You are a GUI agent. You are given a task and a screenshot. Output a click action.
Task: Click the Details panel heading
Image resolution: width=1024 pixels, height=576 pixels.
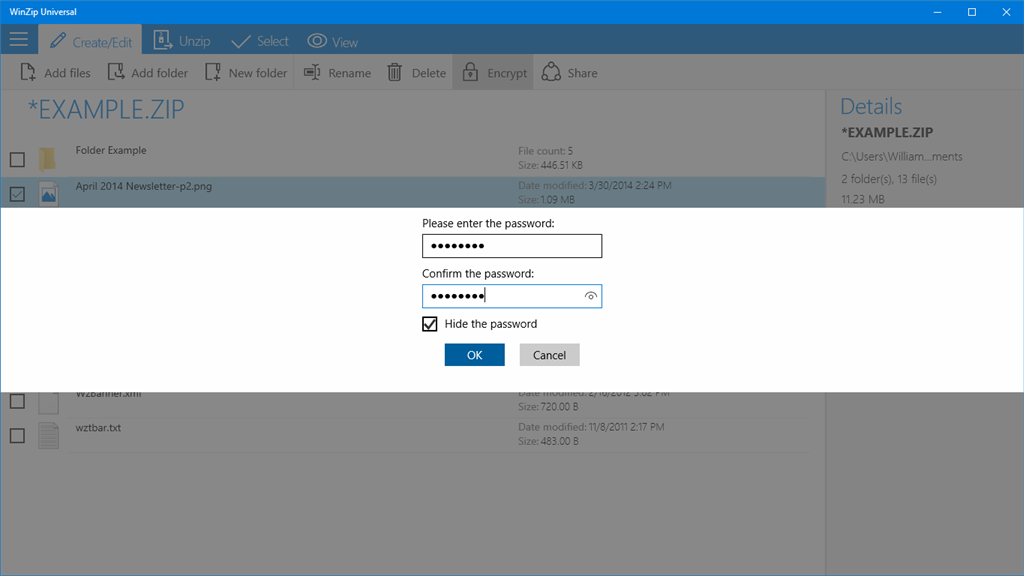pyautogui.click(x=871, y=106)
